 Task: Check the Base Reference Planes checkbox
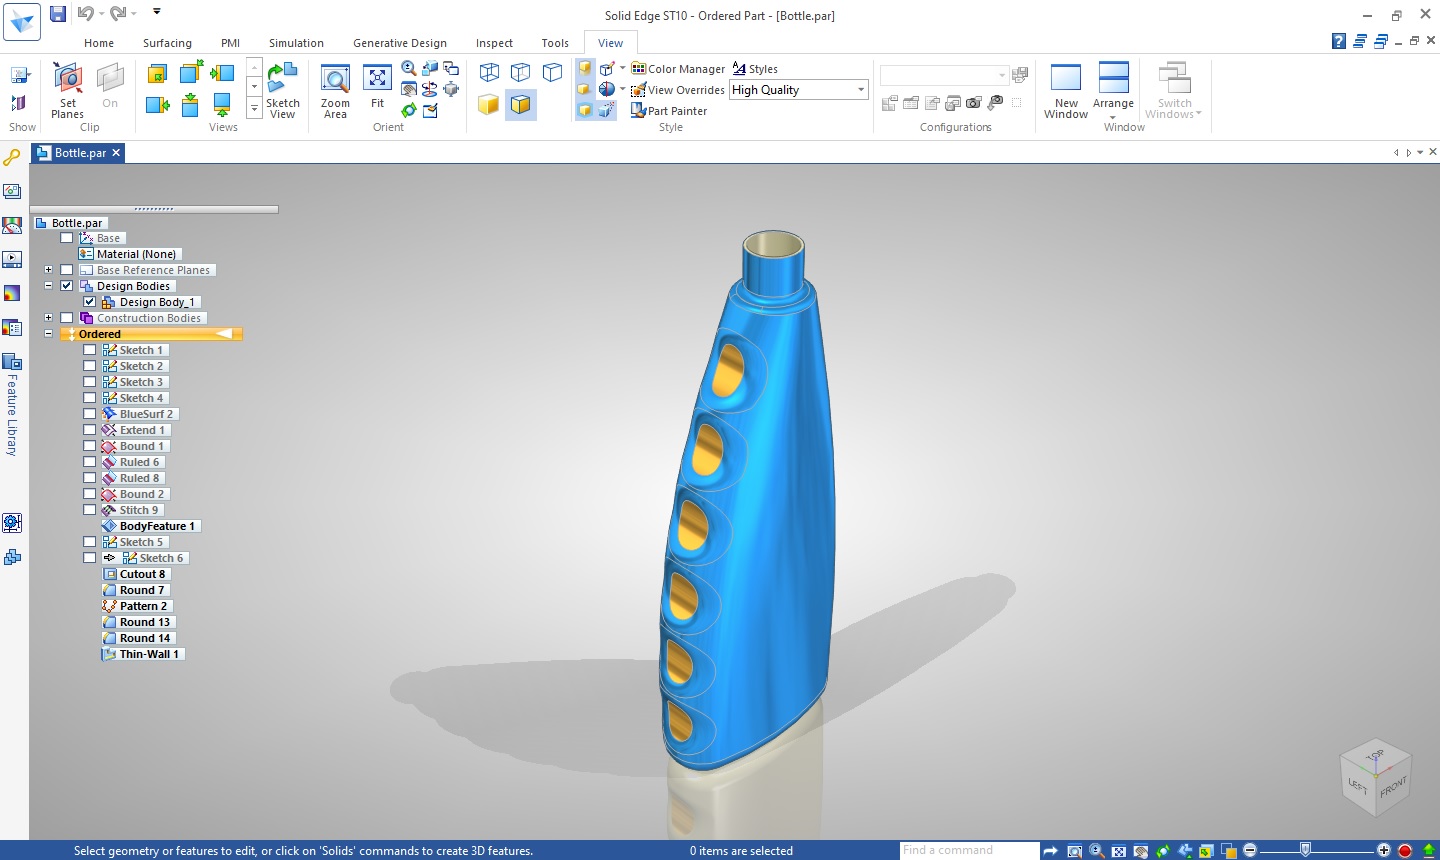click(x=67, y=270)
